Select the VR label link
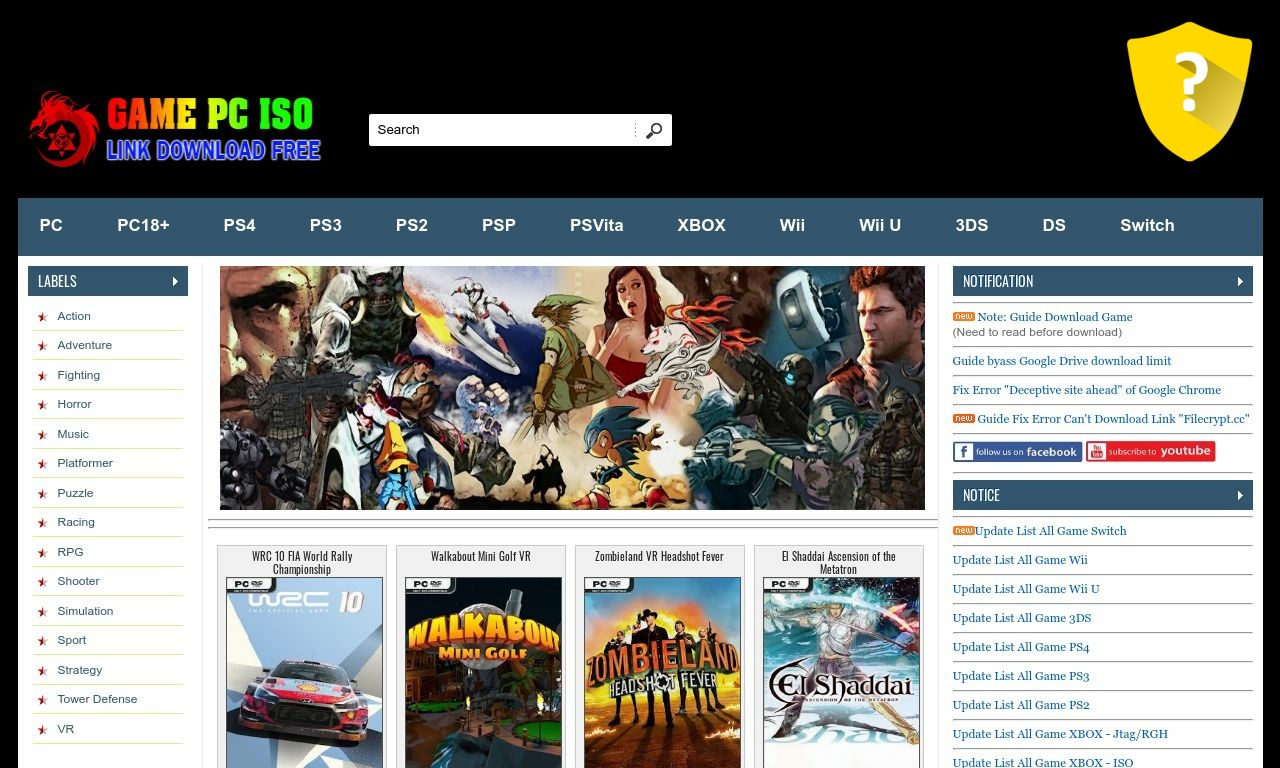1280x768 pixels. point(65,729)
